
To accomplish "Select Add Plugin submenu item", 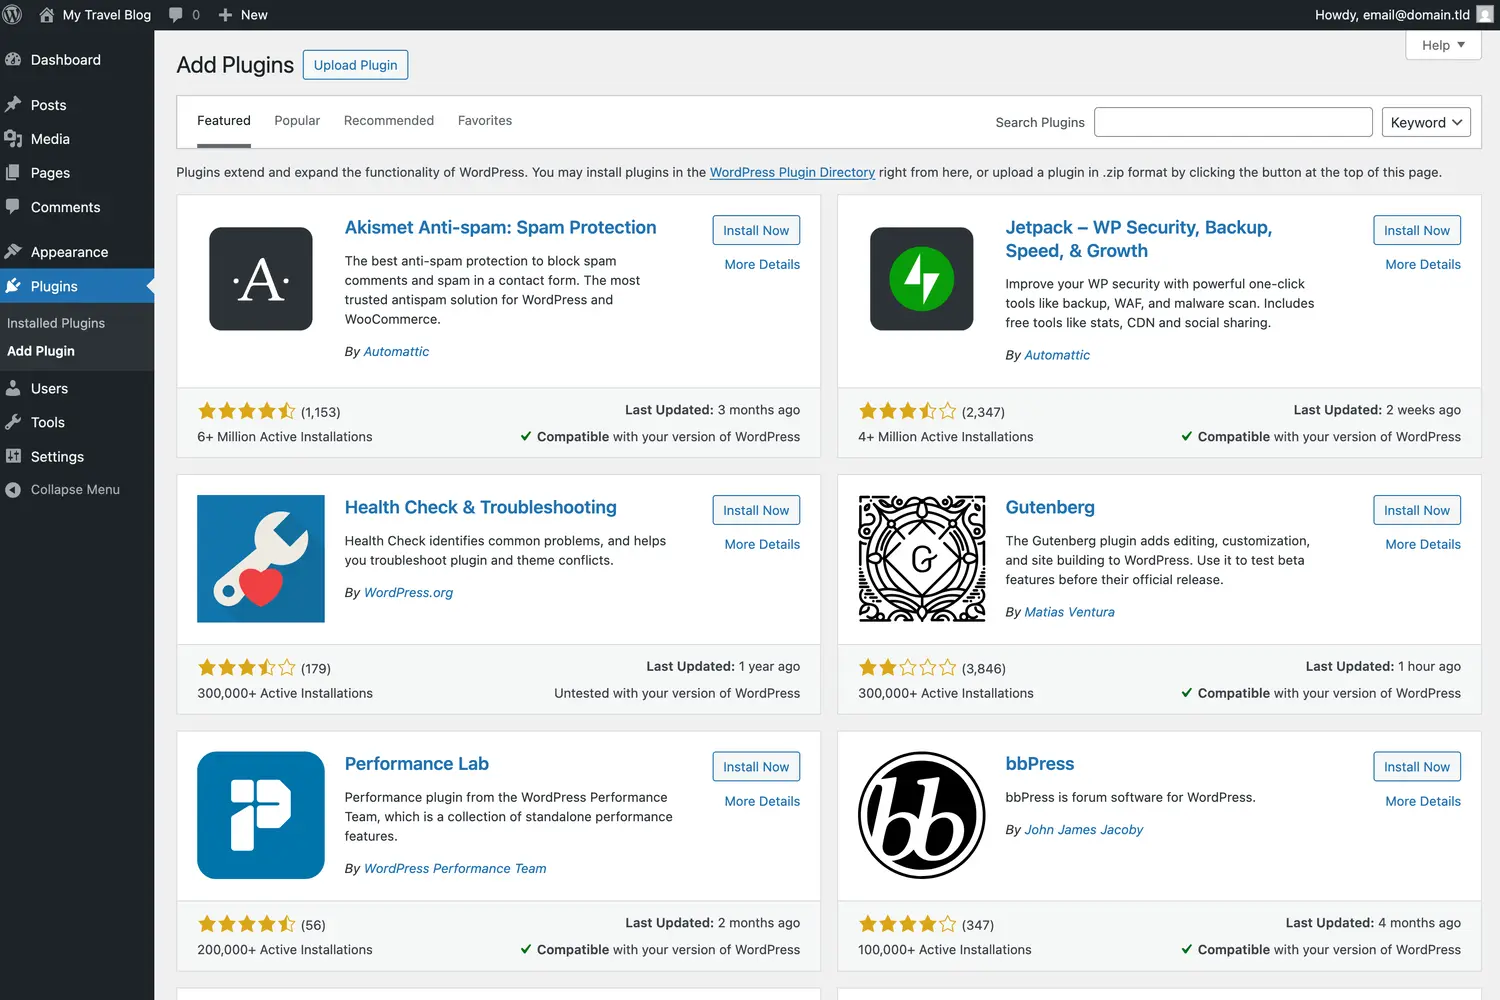I will coord(41,351).
